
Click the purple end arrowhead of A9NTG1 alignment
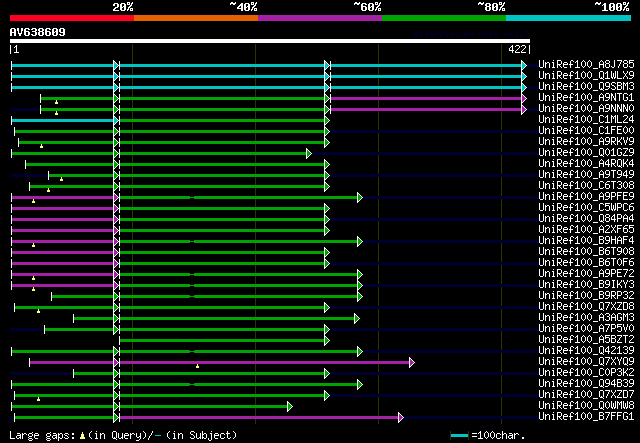[x=524, y=98]
